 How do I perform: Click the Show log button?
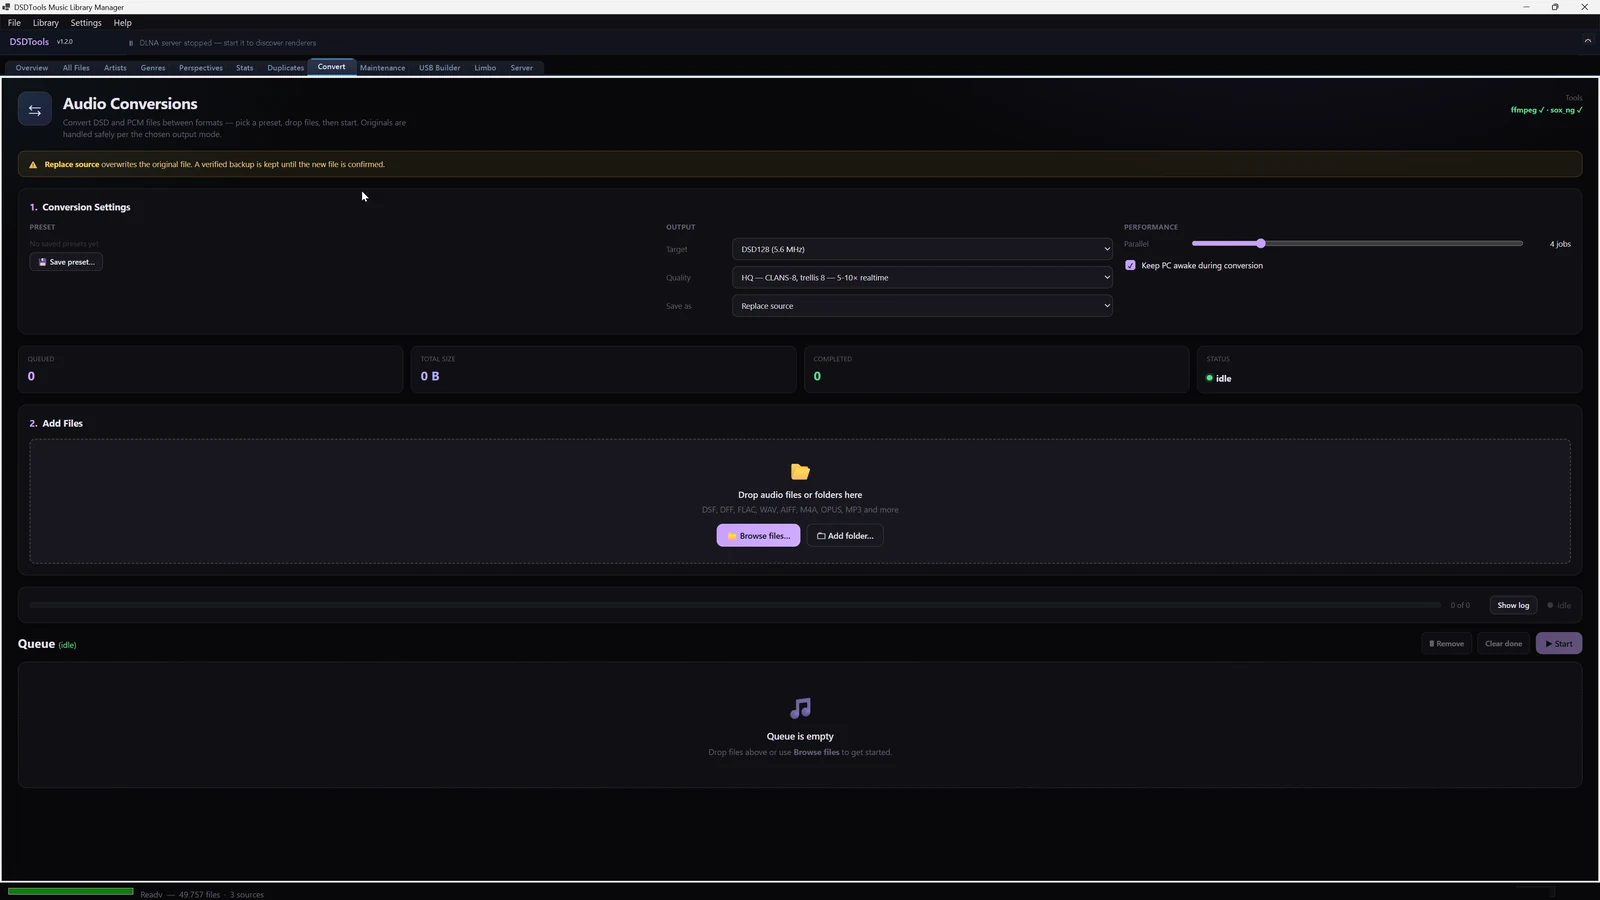[x=1513, y=605]
